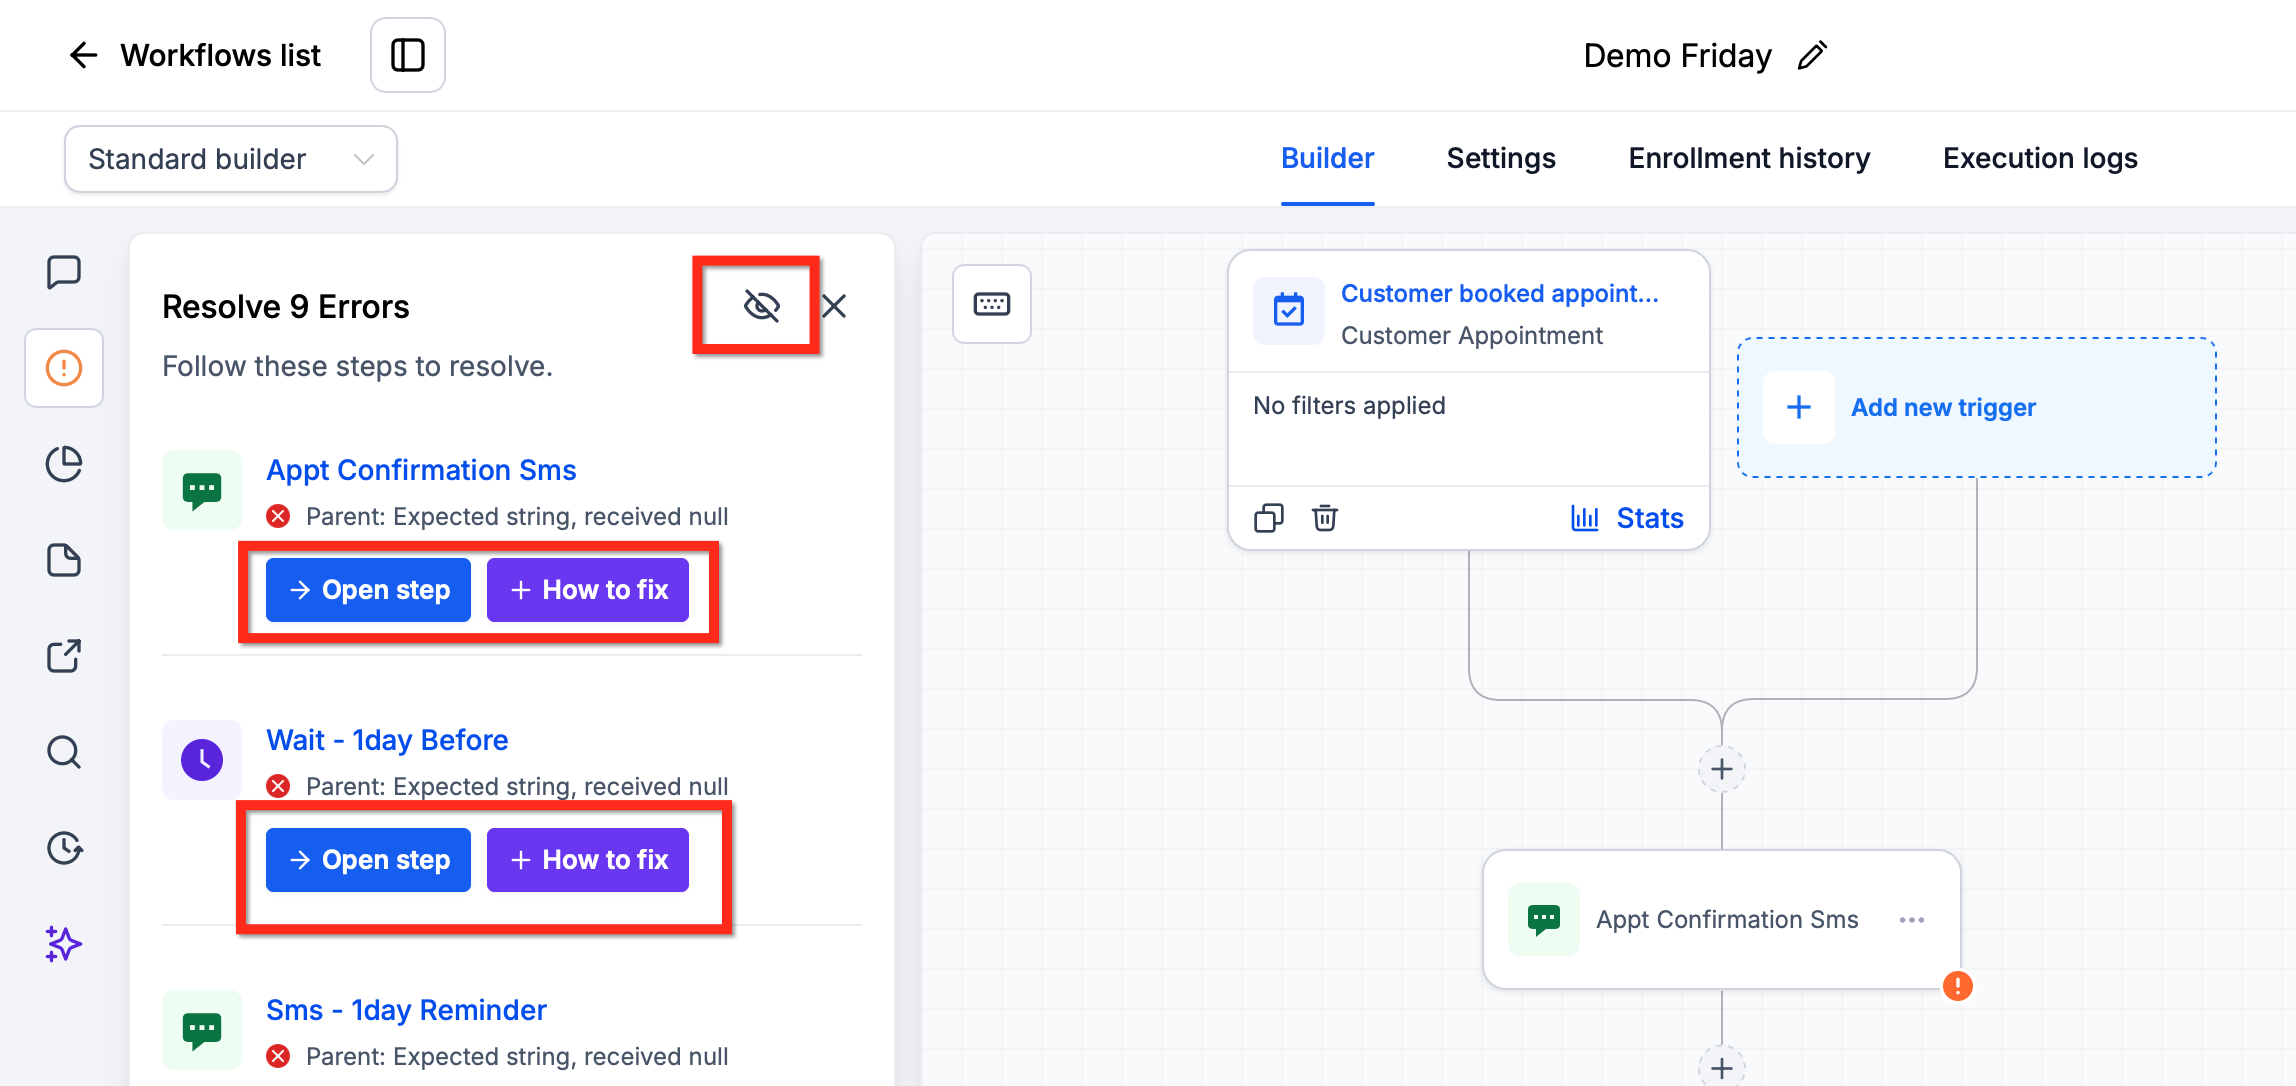Click How to fix for Appt Confirmation Sms
This screenshot has width=2296, height=1086.
tap(588, 590)
